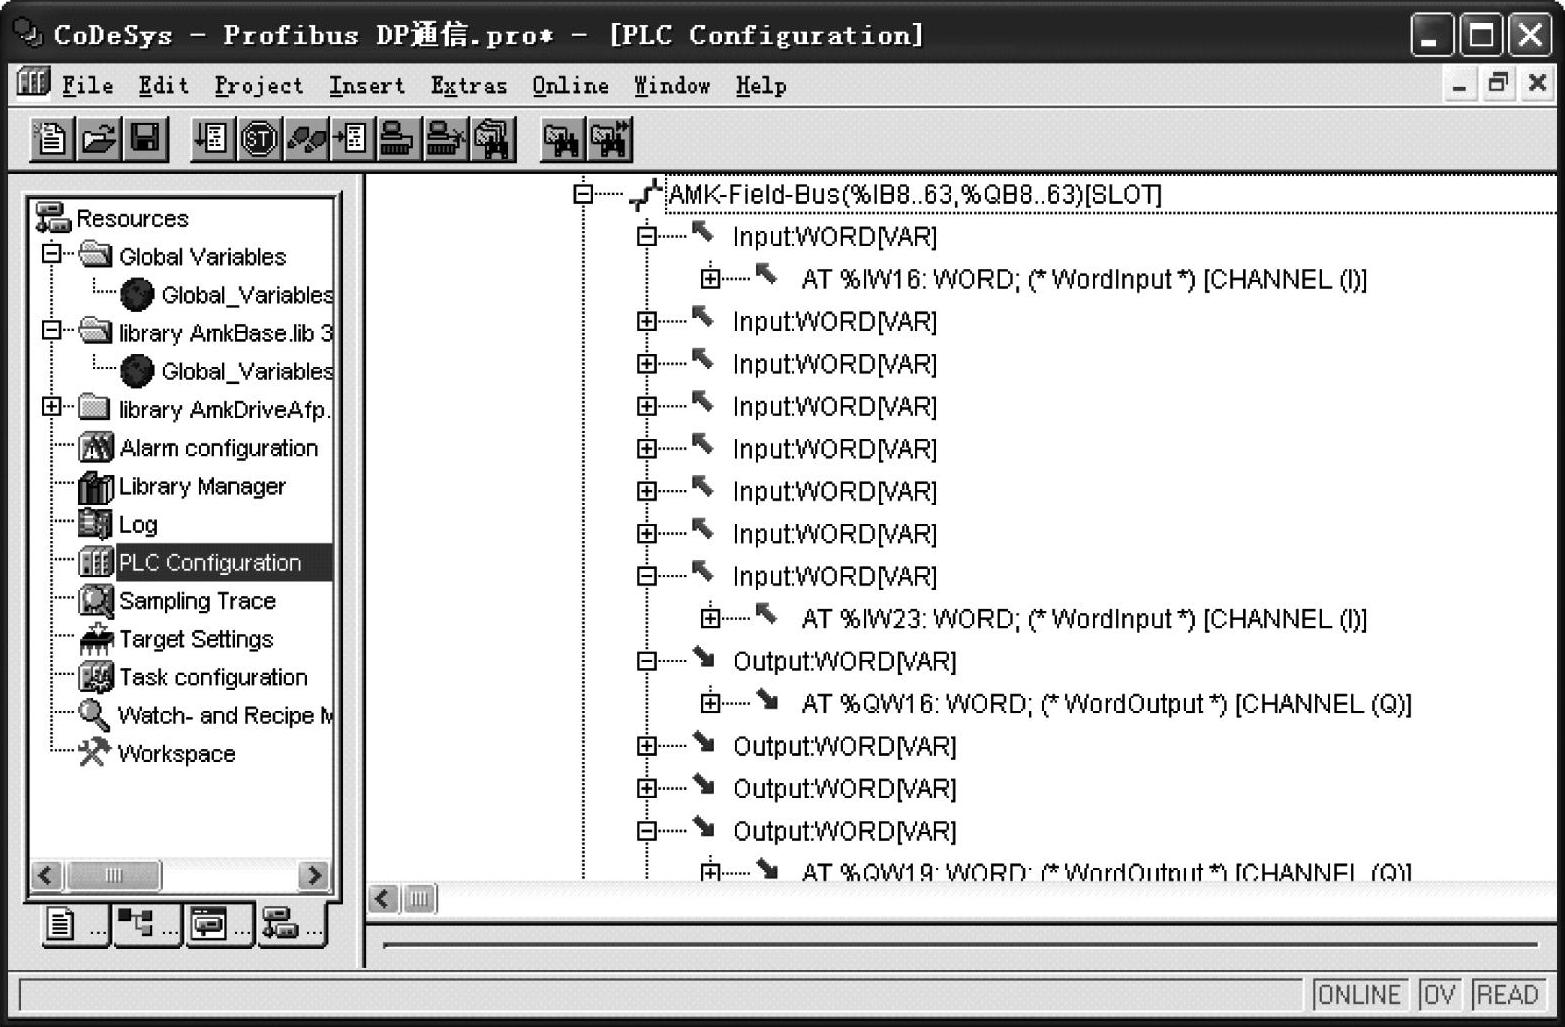Image resolution: width=1565 pixels, height=1027 pixels.
Task: Click the PLC Configuration tree icon
Action: pos(96,562)
